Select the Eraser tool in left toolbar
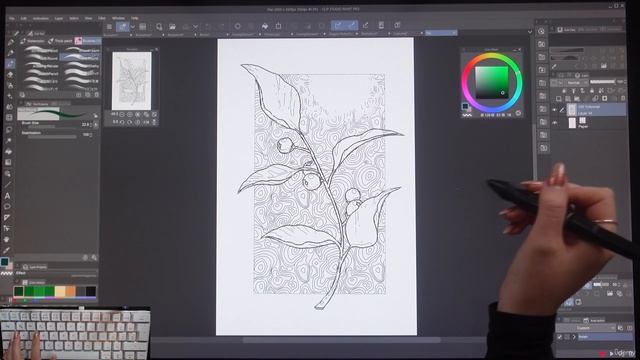Screen dimensions: 640x360 tap(10, 75)
